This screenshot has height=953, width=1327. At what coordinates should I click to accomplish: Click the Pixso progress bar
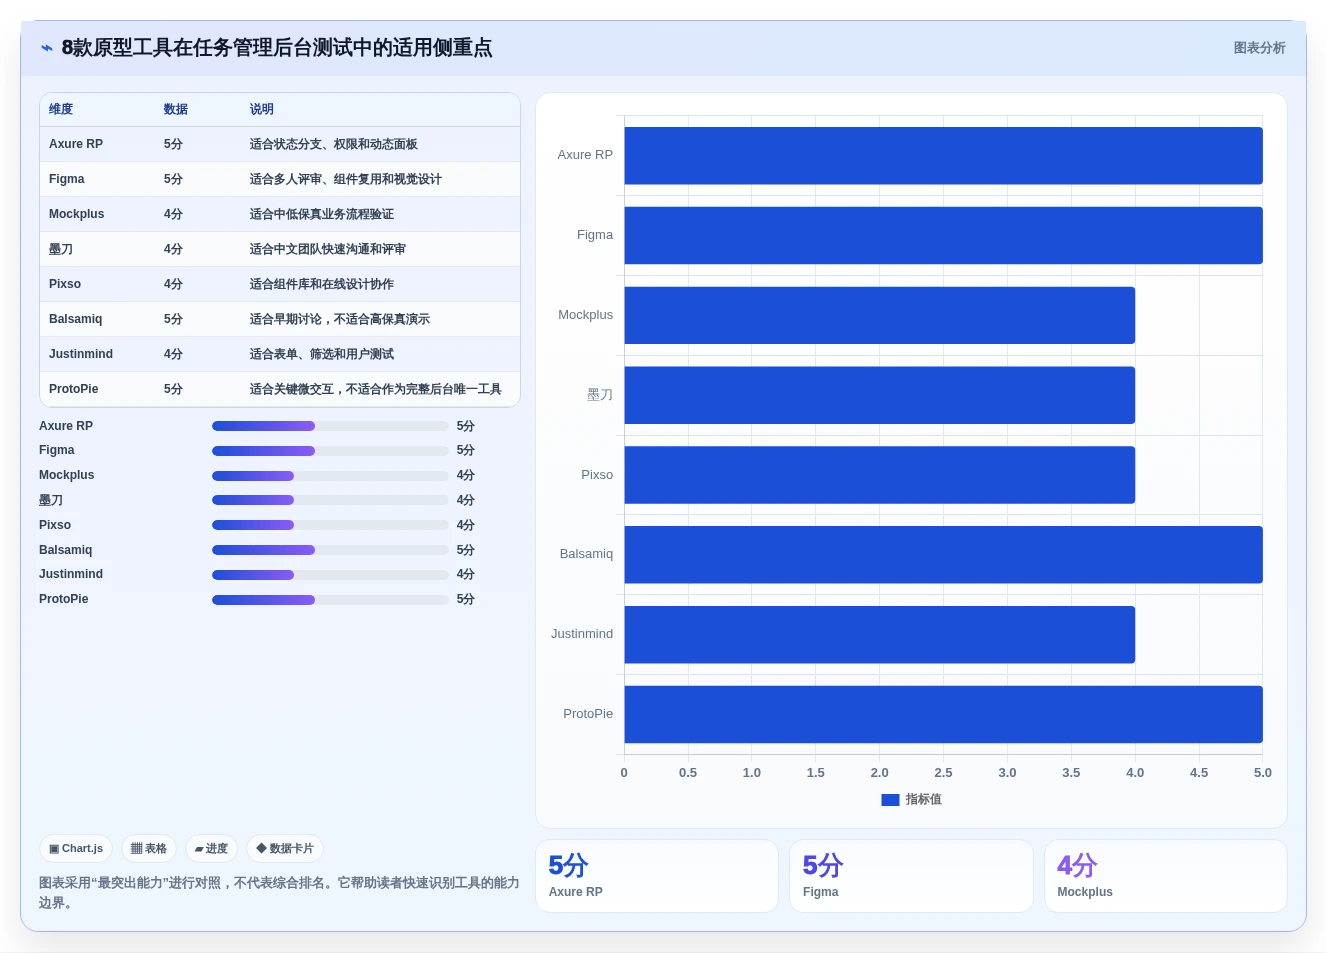click(330, 525)
